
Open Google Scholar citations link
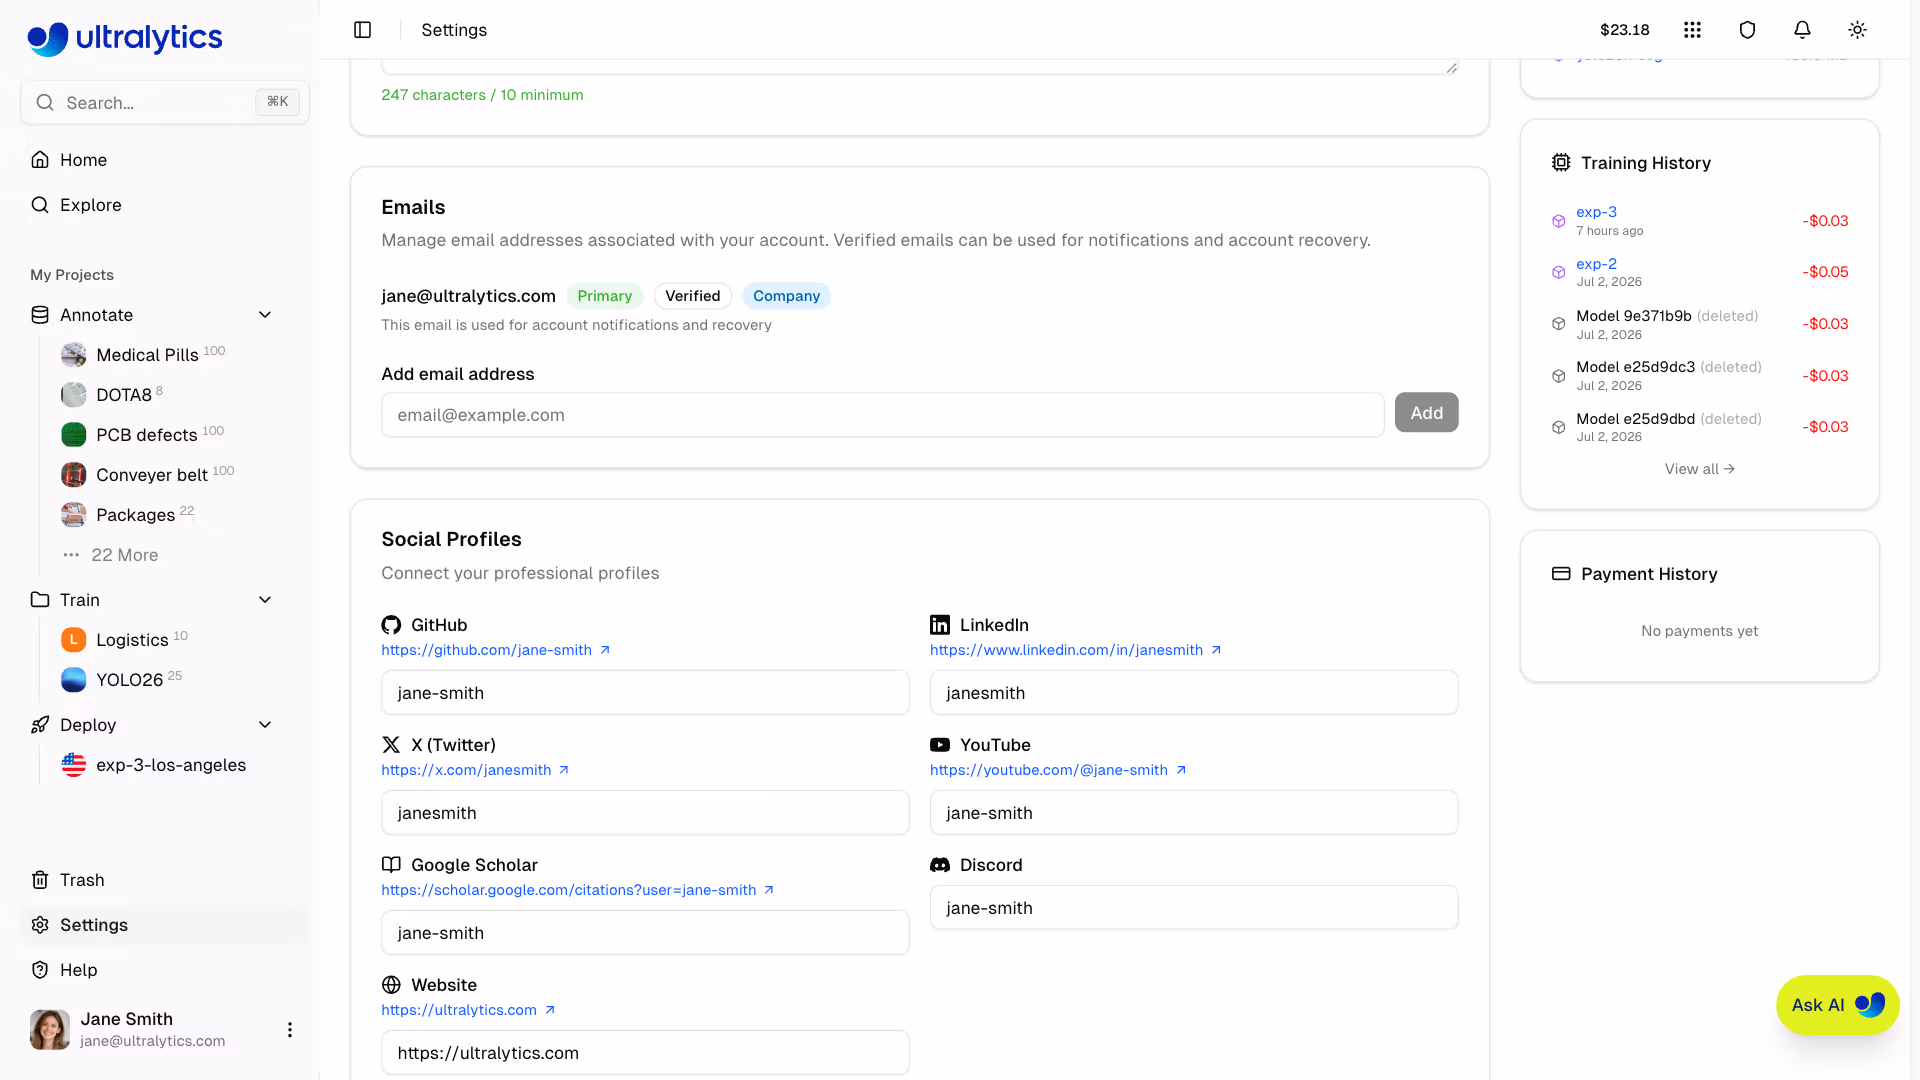click(x=568, y=890)
